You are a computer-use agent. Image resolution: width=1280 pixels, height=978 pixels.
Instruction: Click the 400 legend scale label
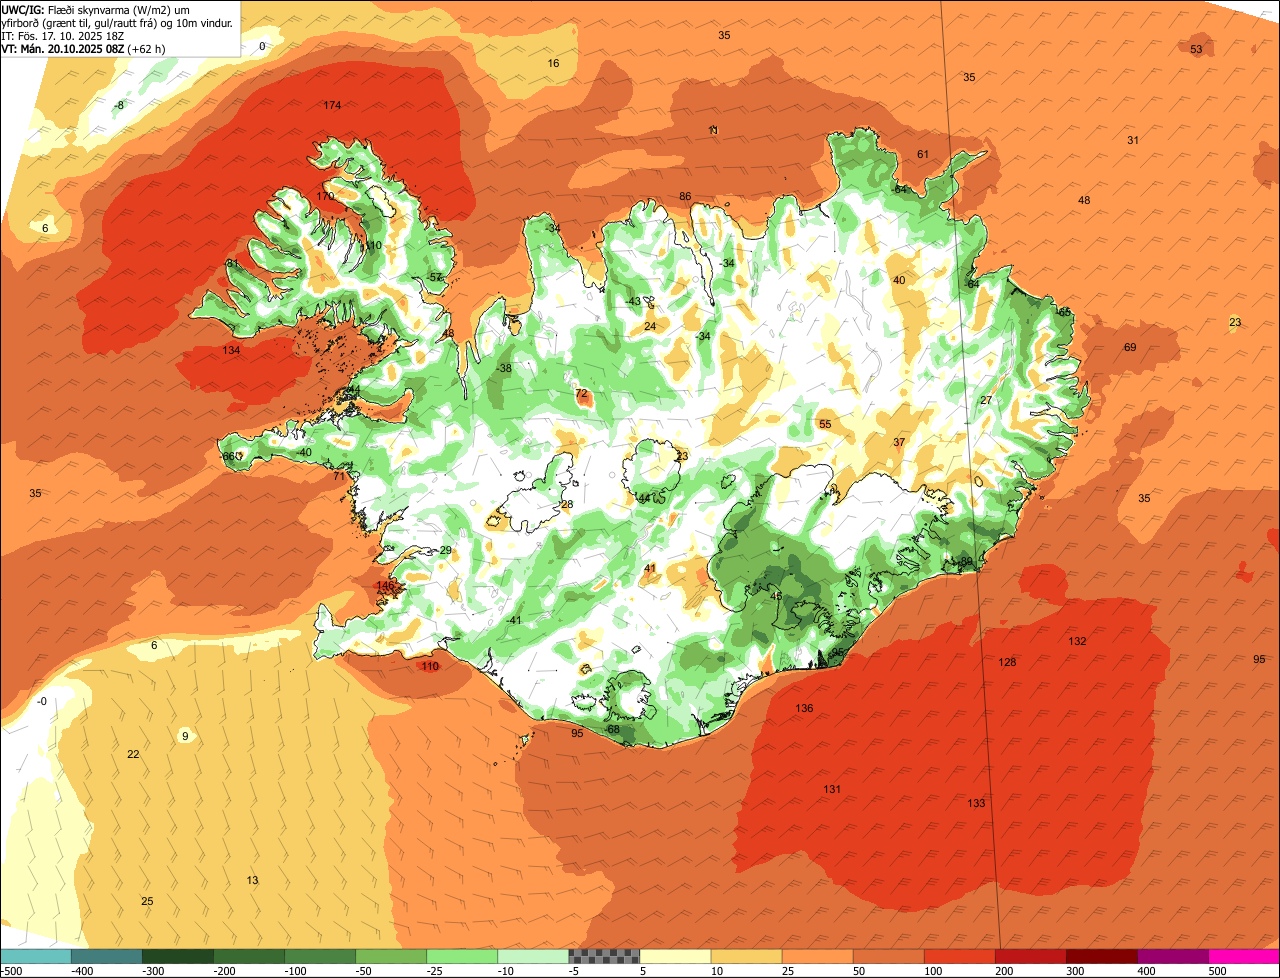click(x=1147, y=970)
